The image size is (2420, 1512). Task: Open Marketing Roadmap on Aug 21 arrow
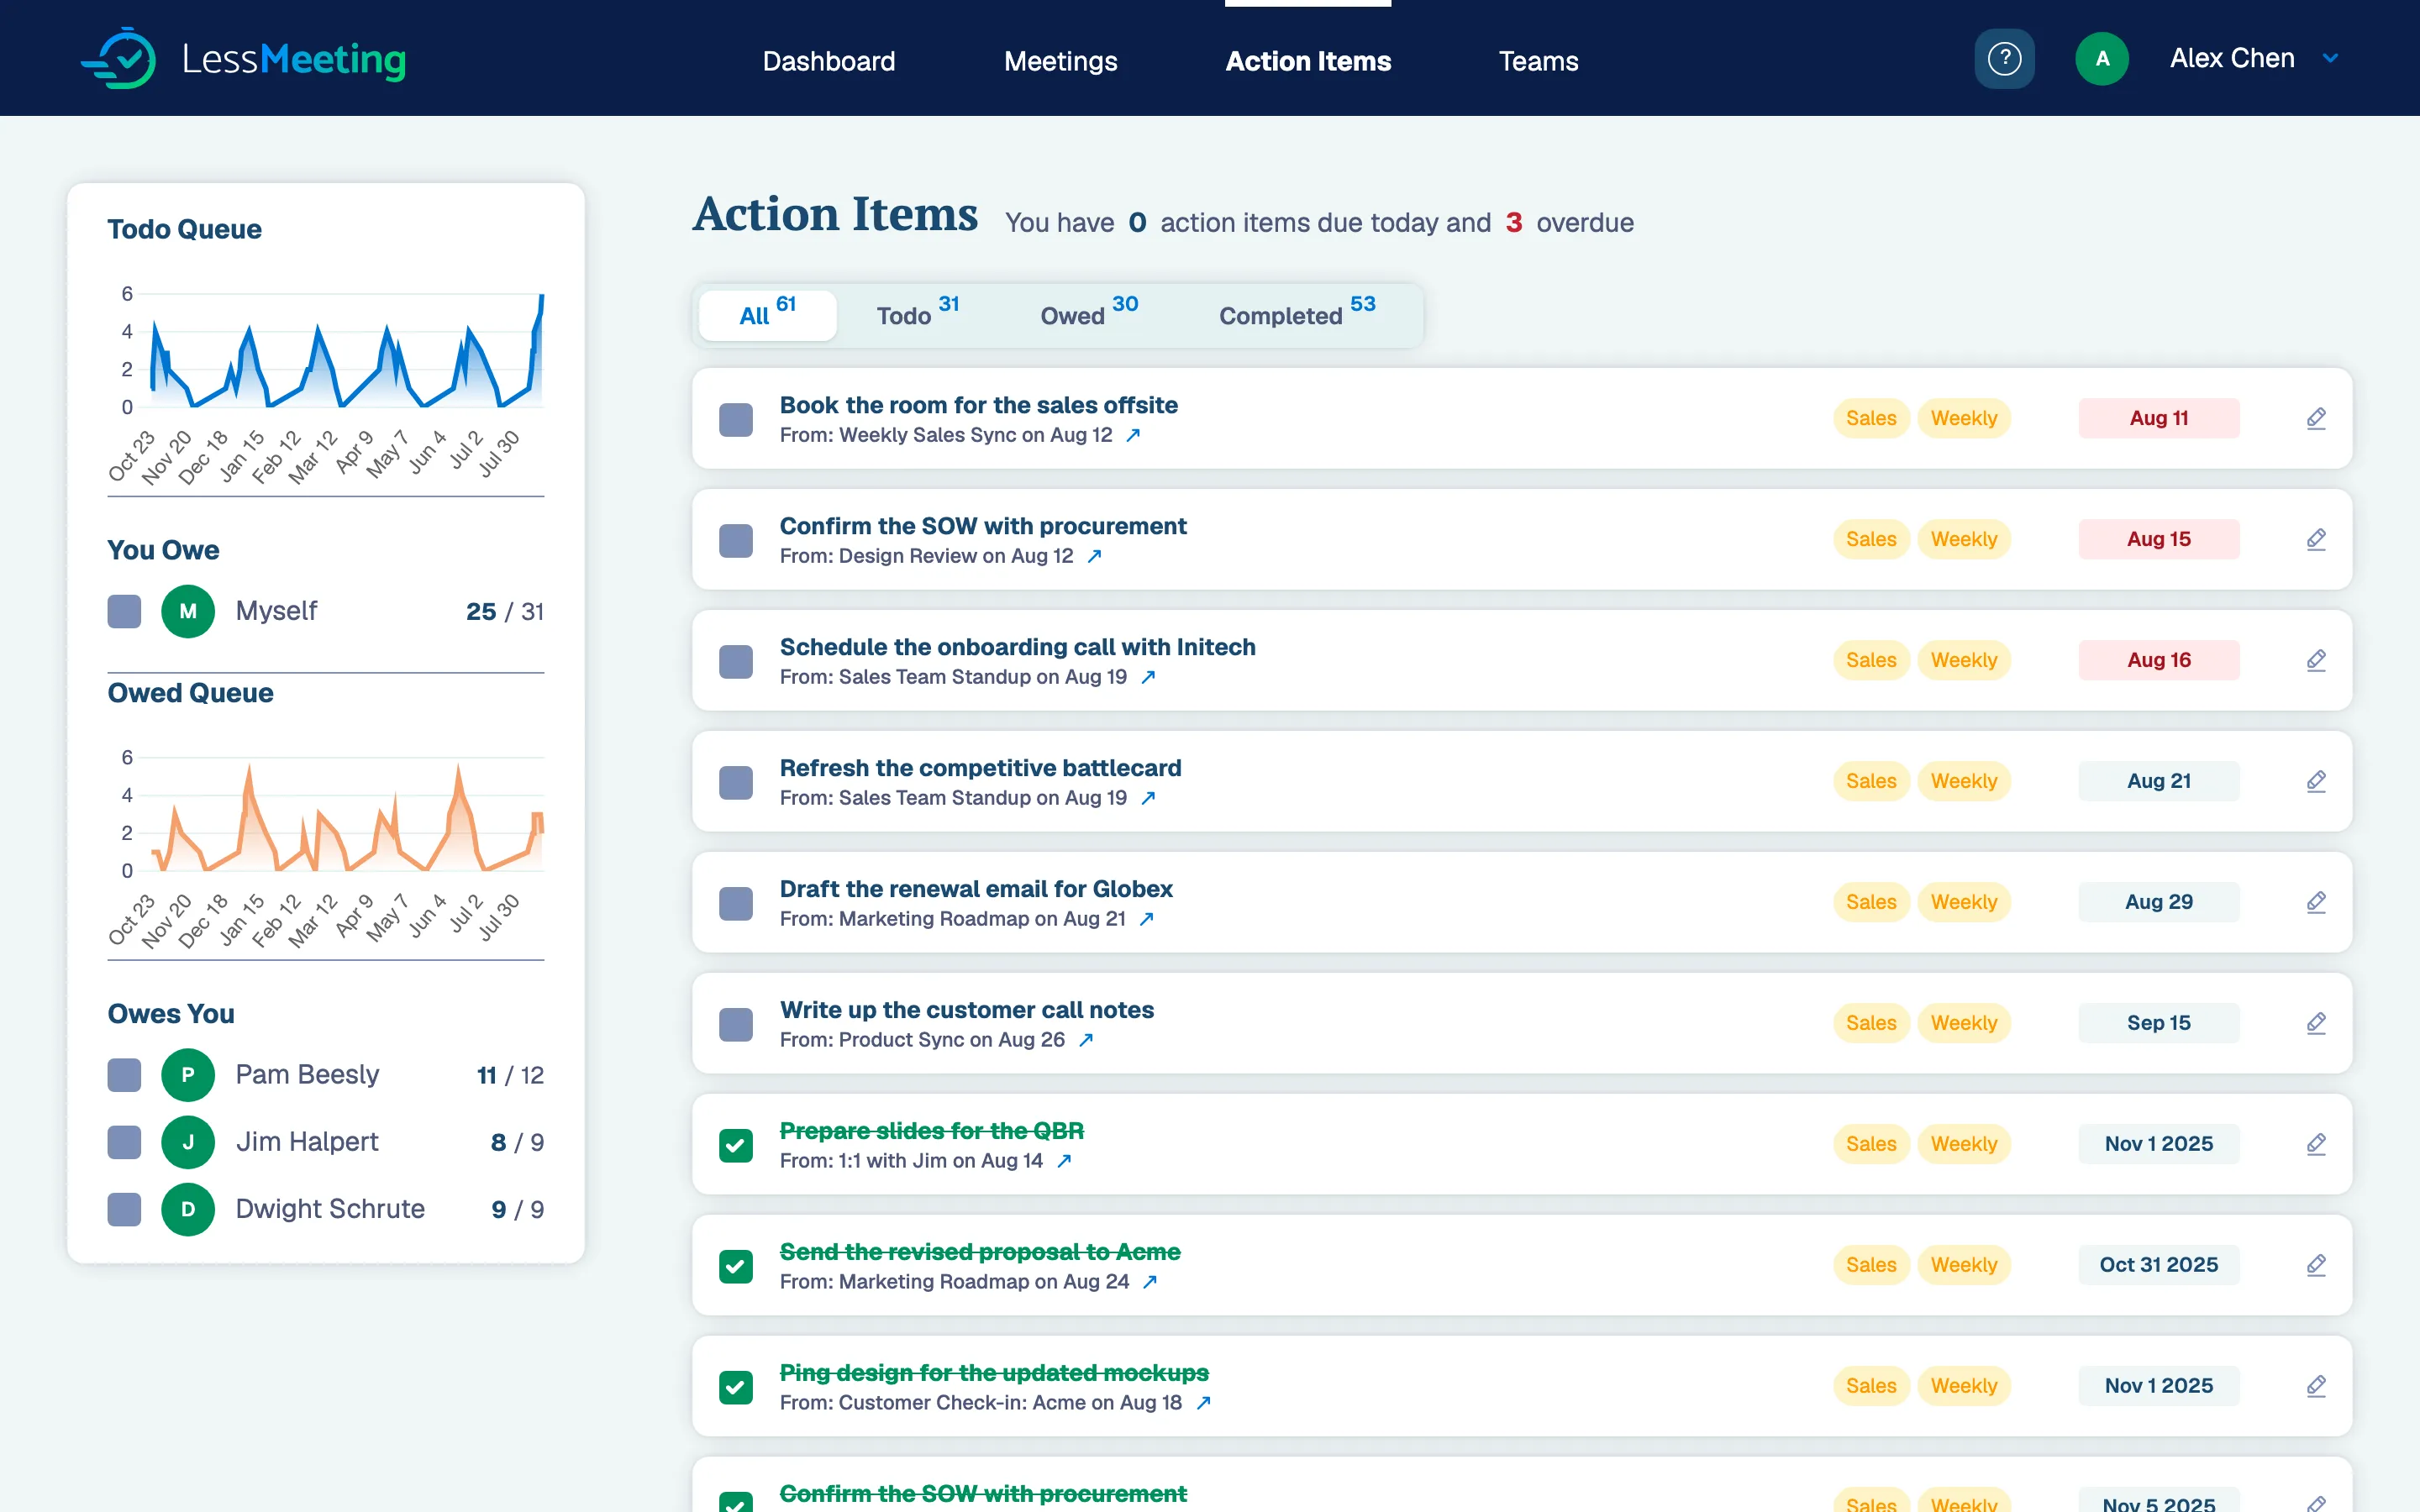(1146, 919)
